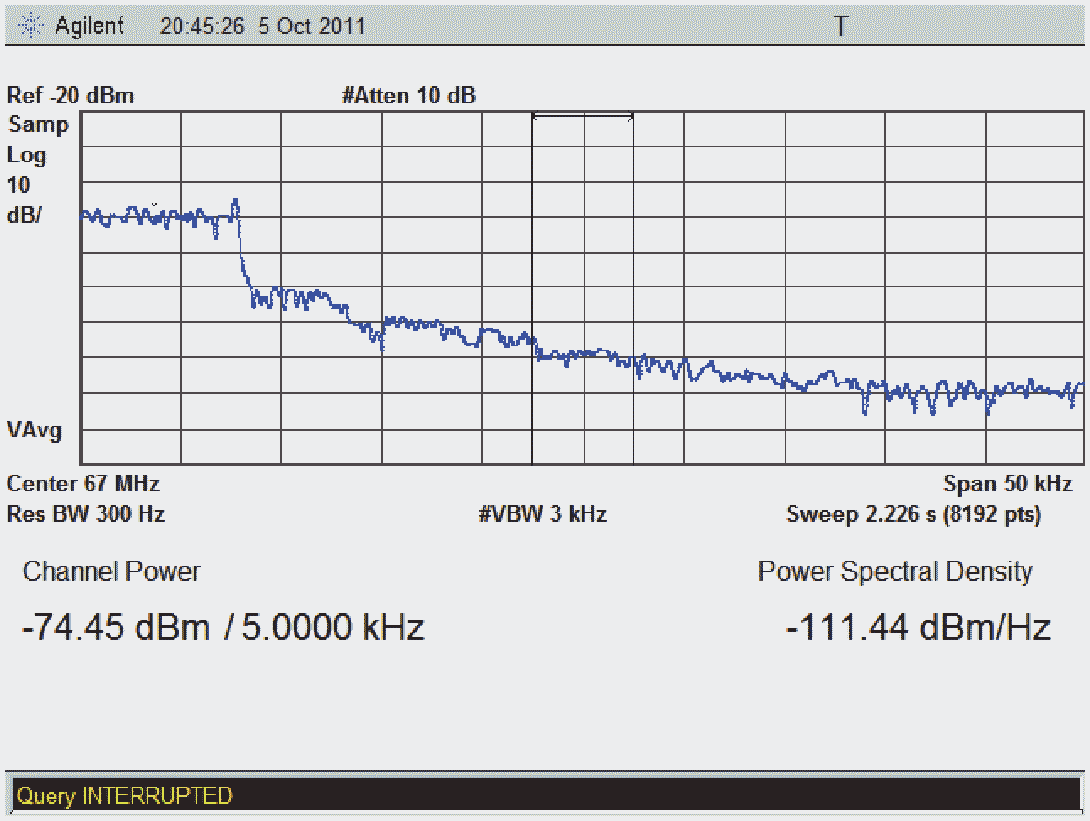Click the Samp detector mode label

(x=38, y=125)
